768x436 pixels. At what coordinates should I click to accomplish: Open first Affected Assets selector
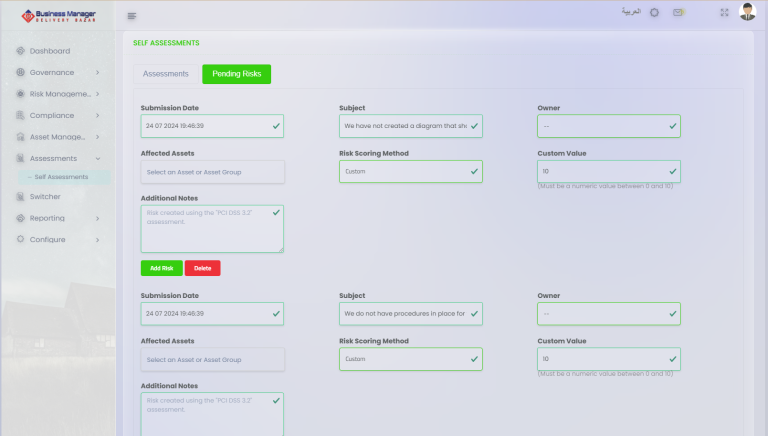point(212,172)
